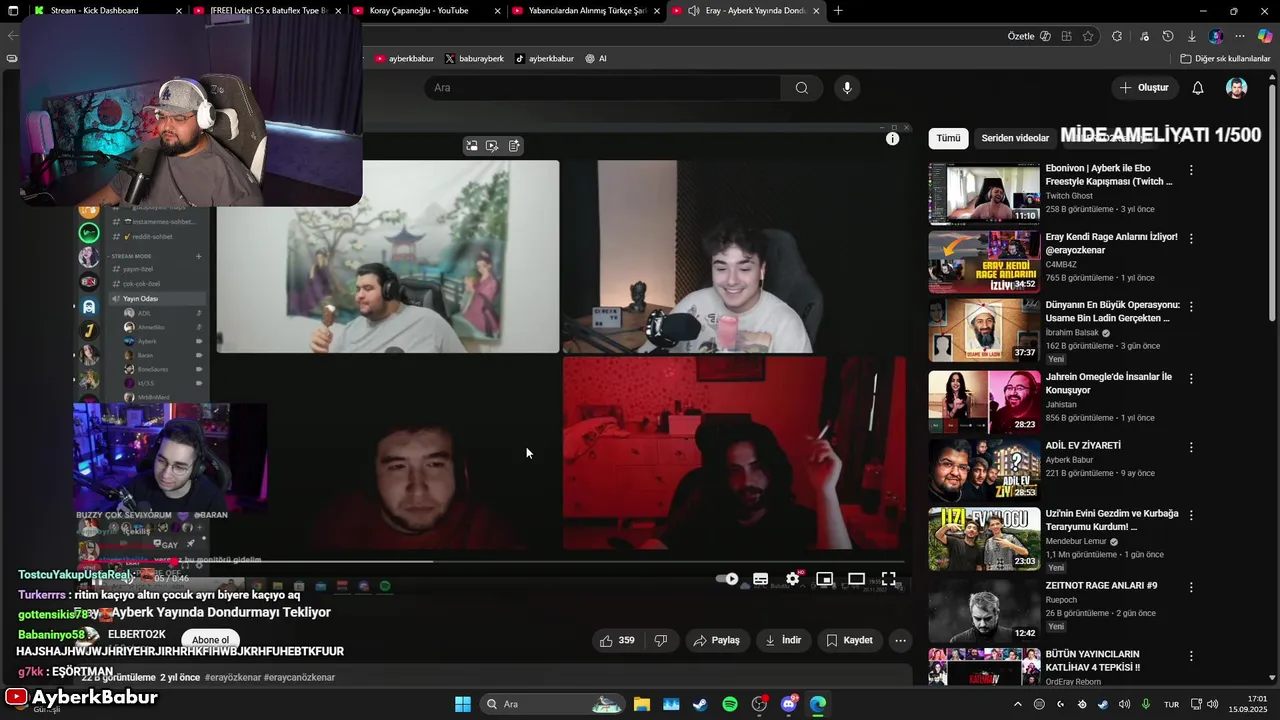Image resolution: width=1280 pixels, height=720 pixels.
Task: Open YouTube account avatar menu
Action: [x=1237, y=88]
